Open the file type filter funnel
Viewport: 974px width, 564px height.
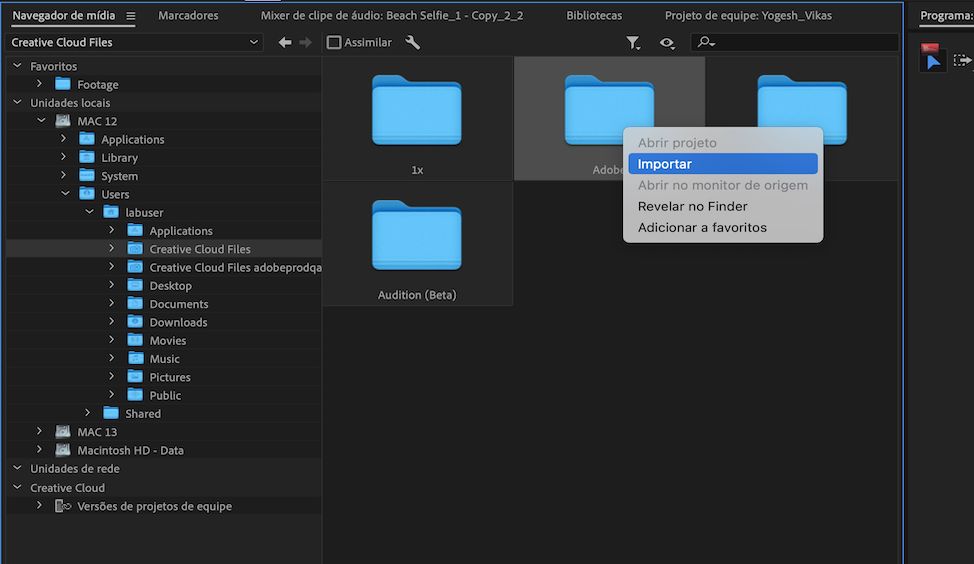(633, 43)
